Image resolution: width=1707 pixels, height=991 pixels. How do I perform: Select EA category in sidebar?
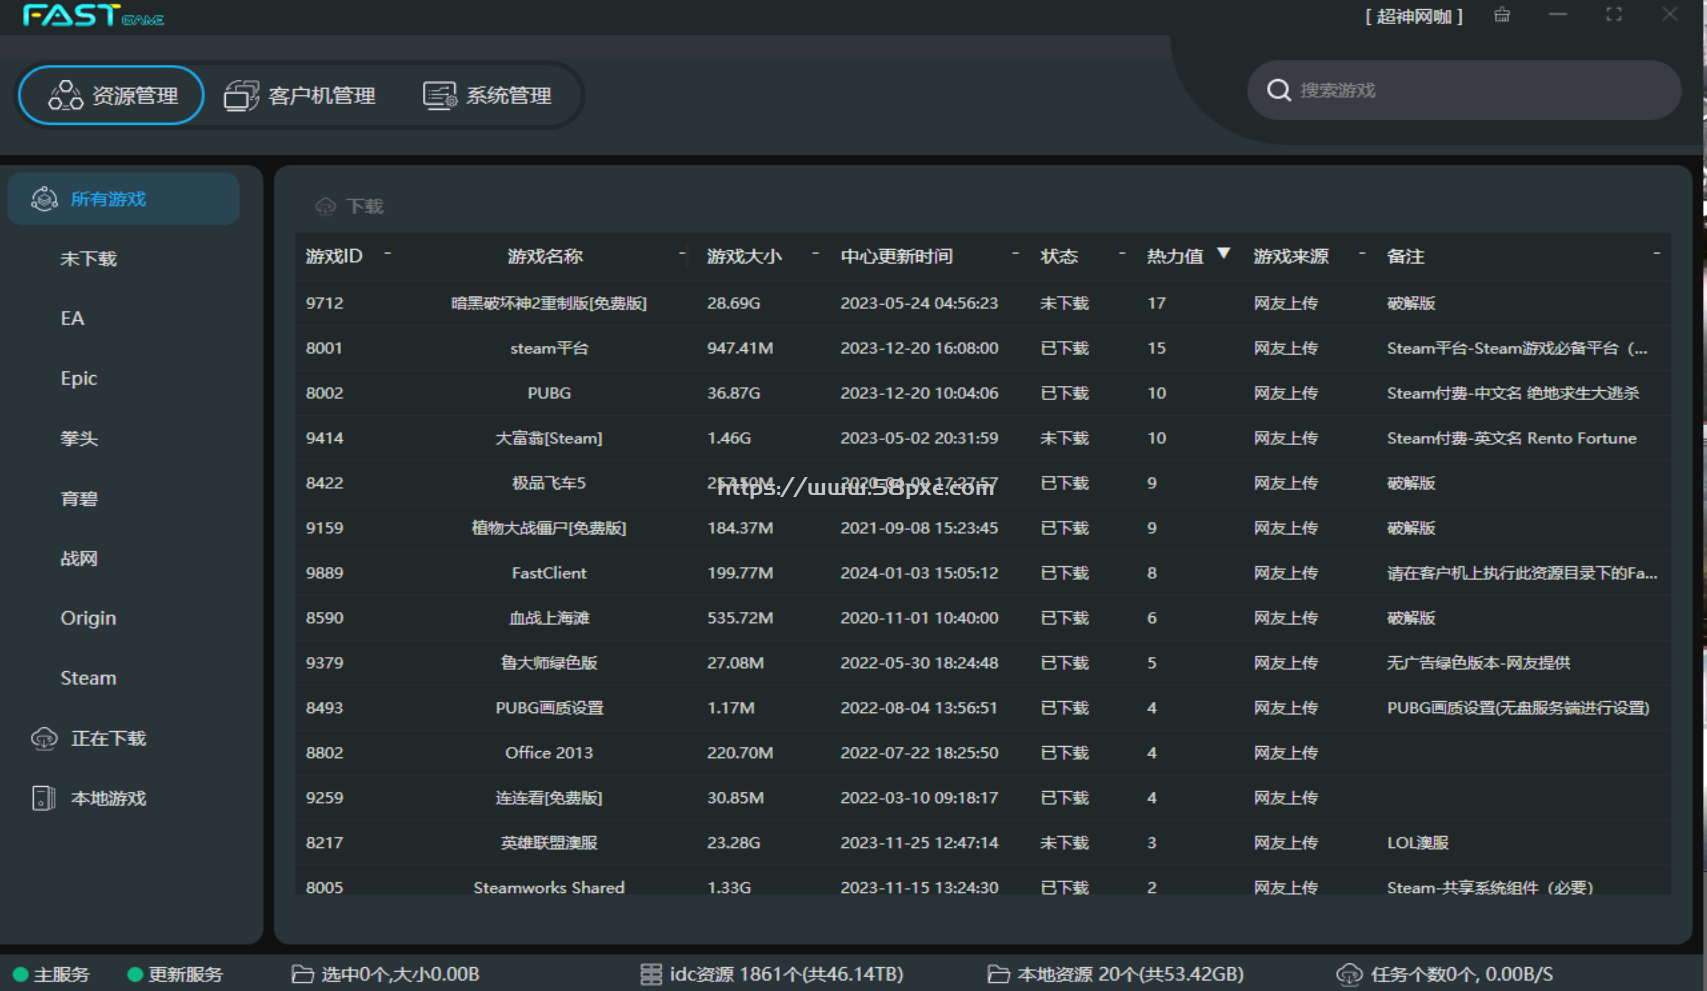[72, 318]
